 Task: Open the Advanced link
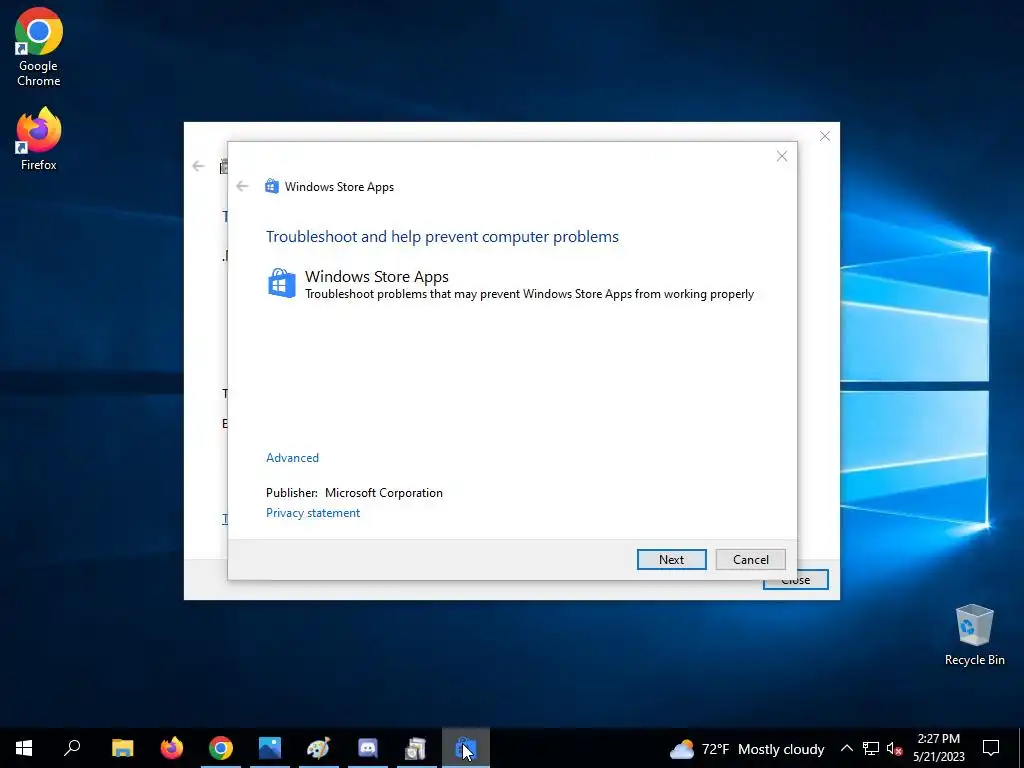tap(292, 458)
